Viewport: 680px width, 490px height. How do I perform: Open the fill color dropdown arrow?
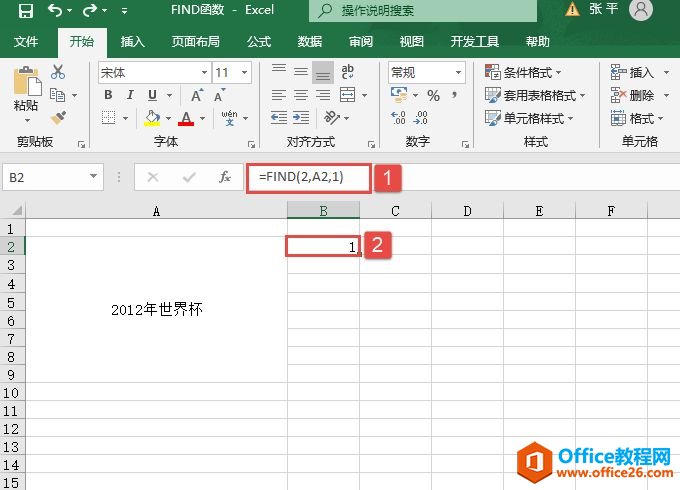click(168, 118)
